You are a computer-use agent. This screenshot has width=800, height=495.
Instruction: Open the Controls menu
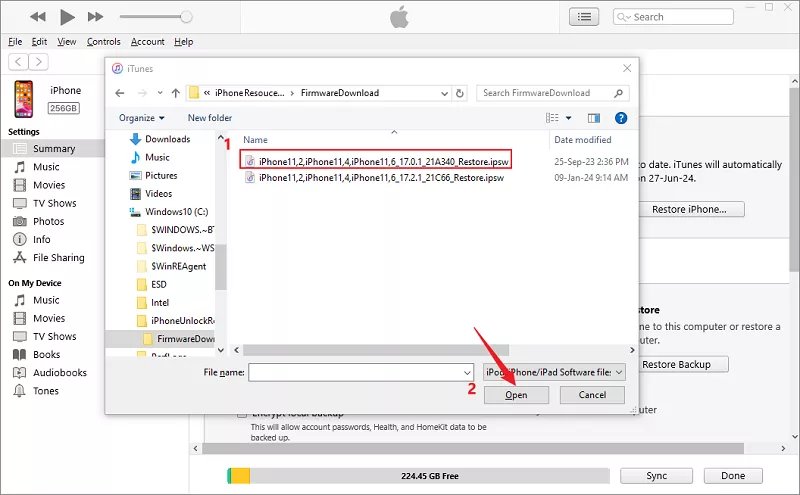click(x=104, y=42)
